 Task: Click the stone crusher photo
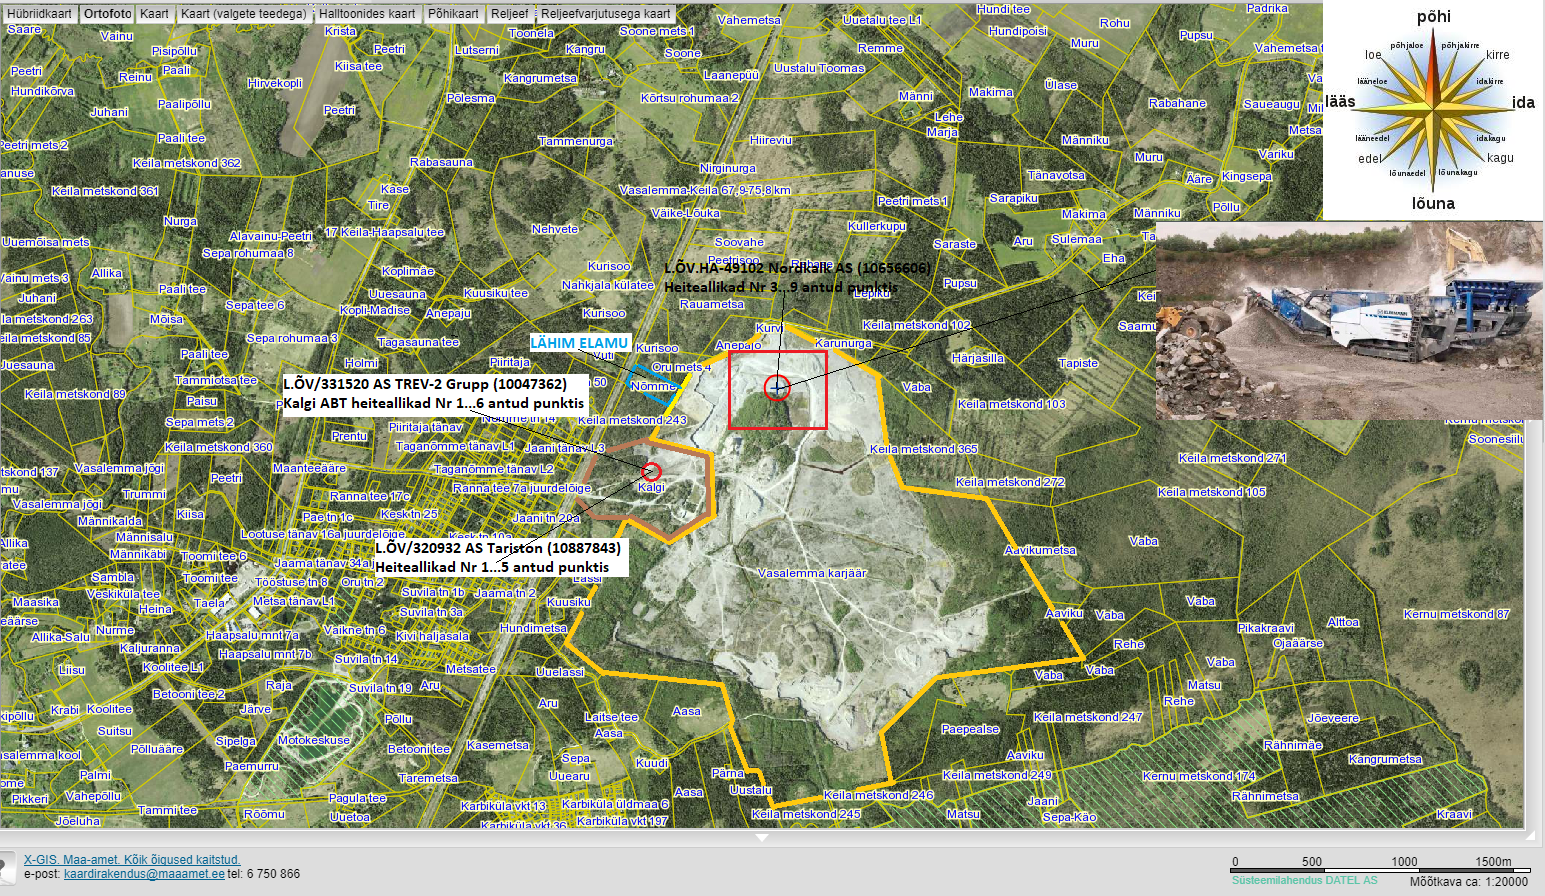[x=1349, y=320]
